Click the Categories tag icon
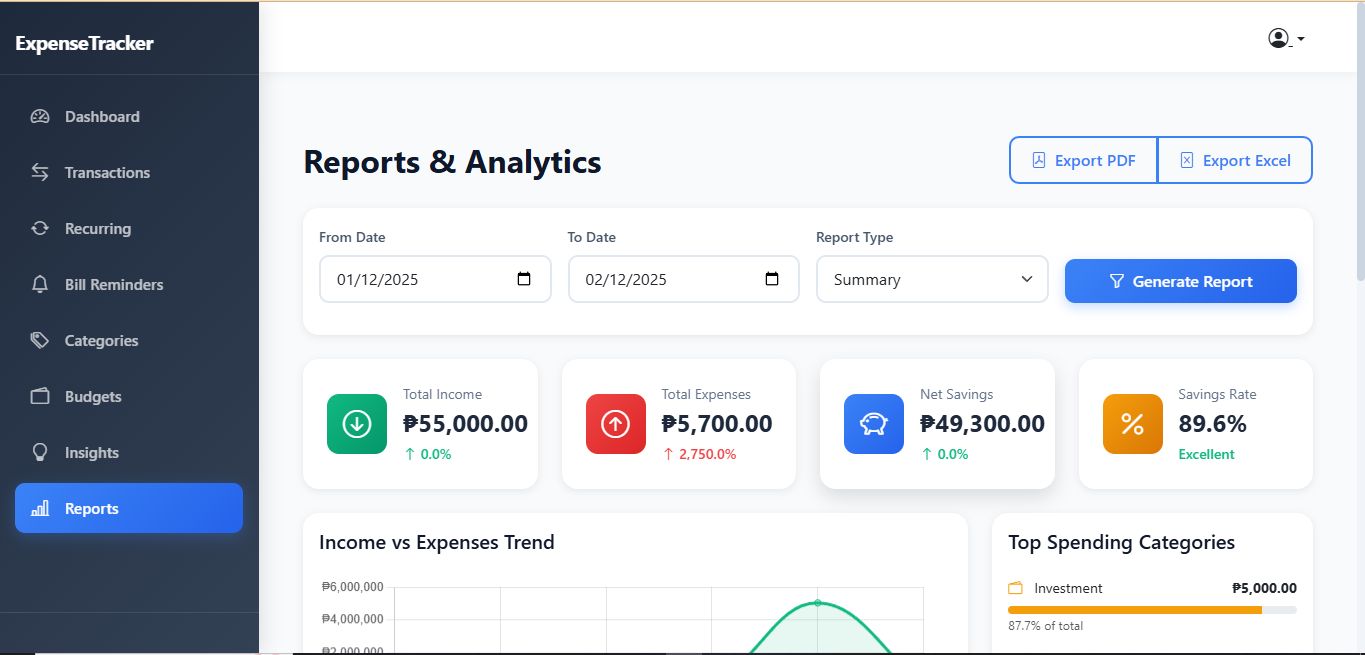1365x655 pixels. (x=40, y=340)
